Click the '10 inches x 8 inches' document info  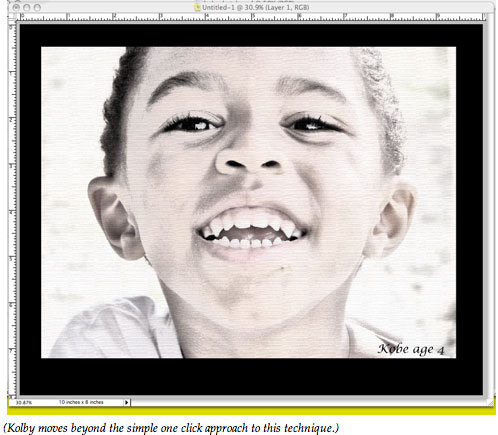coord(81,402)
